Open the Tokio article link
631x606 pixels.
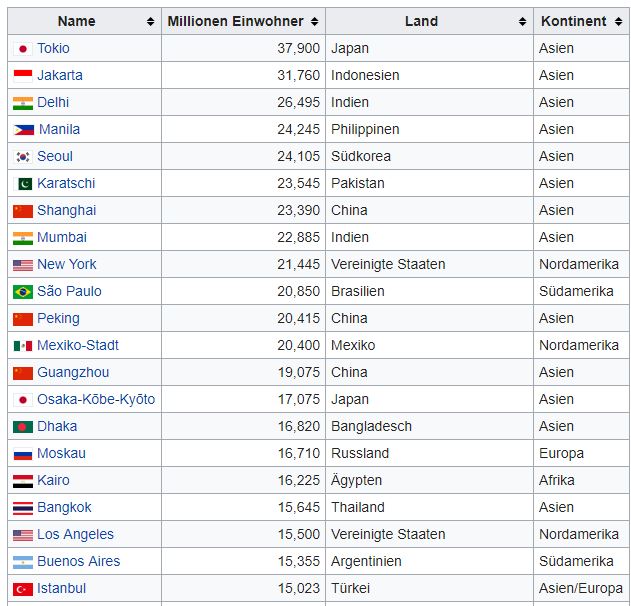53,48
